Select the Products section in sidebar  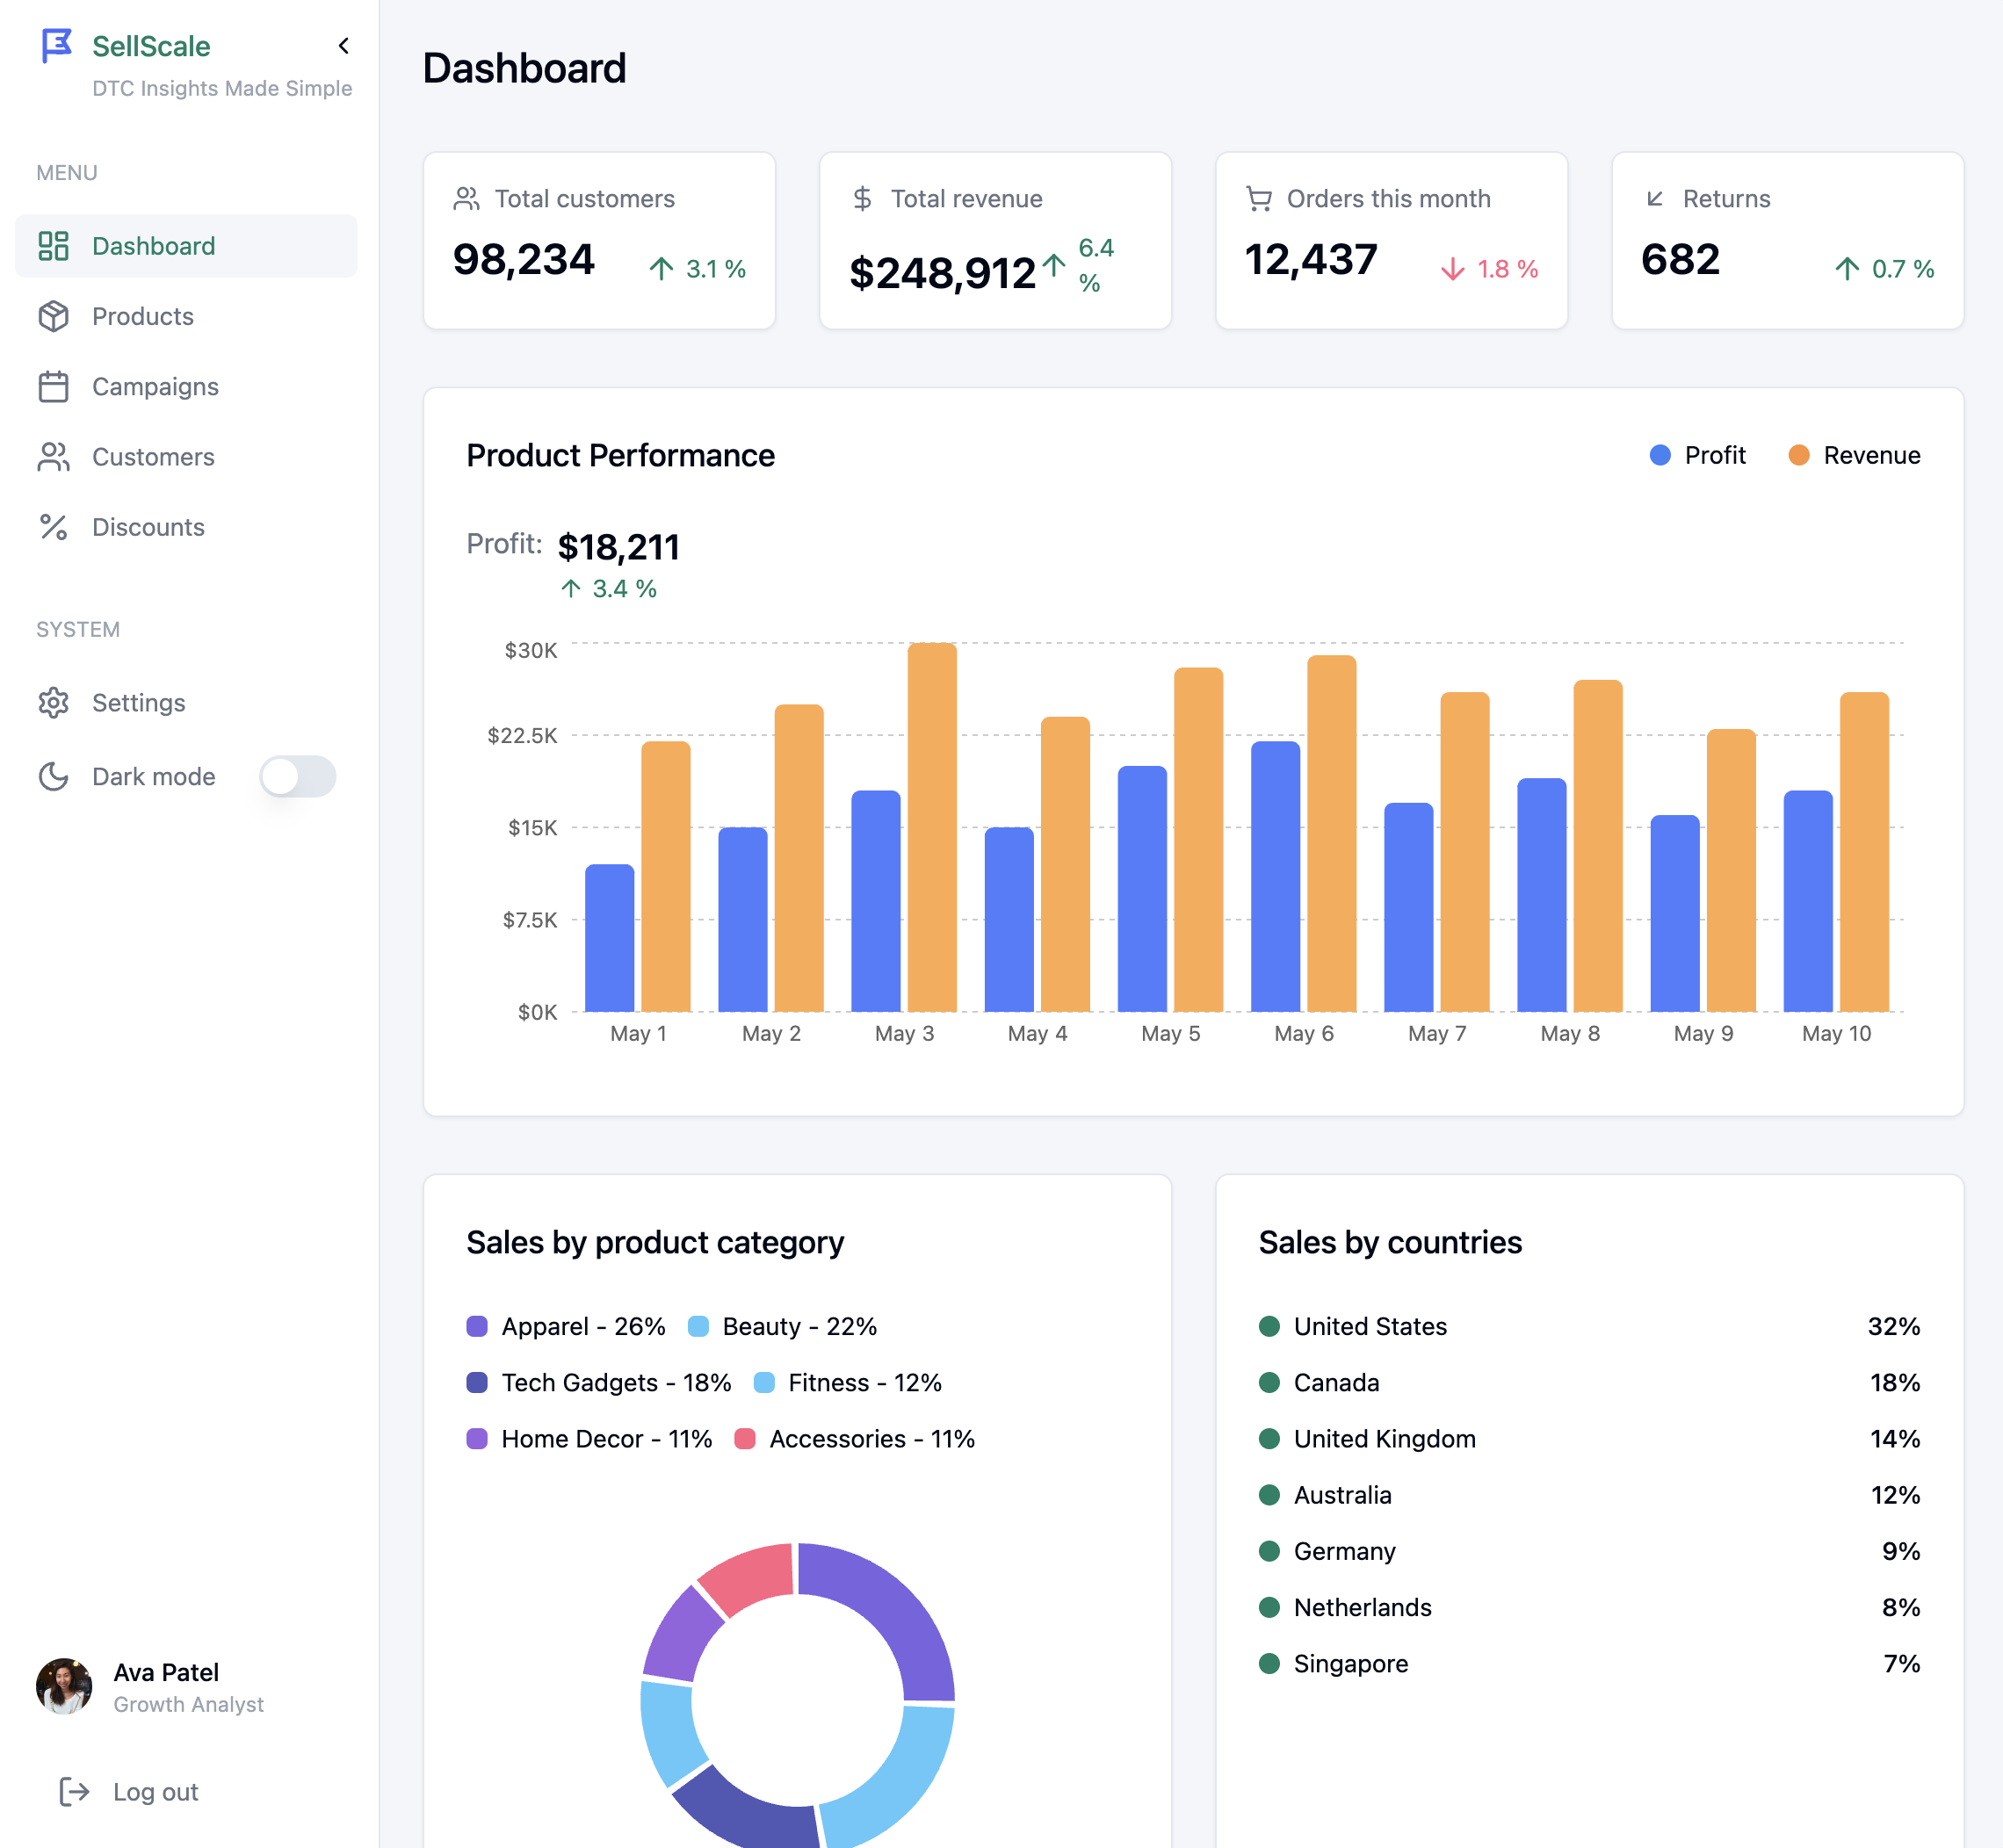[143, 316]
